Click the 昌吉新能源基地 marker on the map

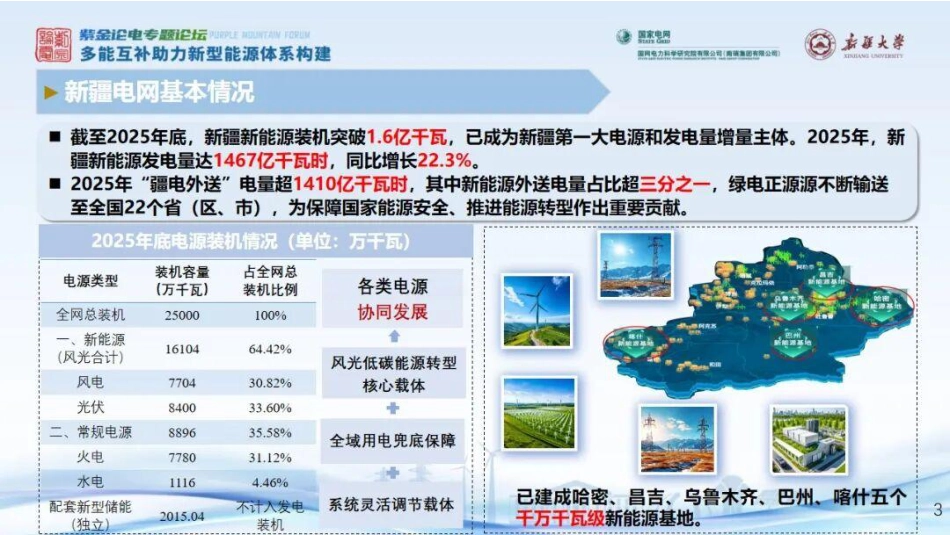(x=826, y=281)
